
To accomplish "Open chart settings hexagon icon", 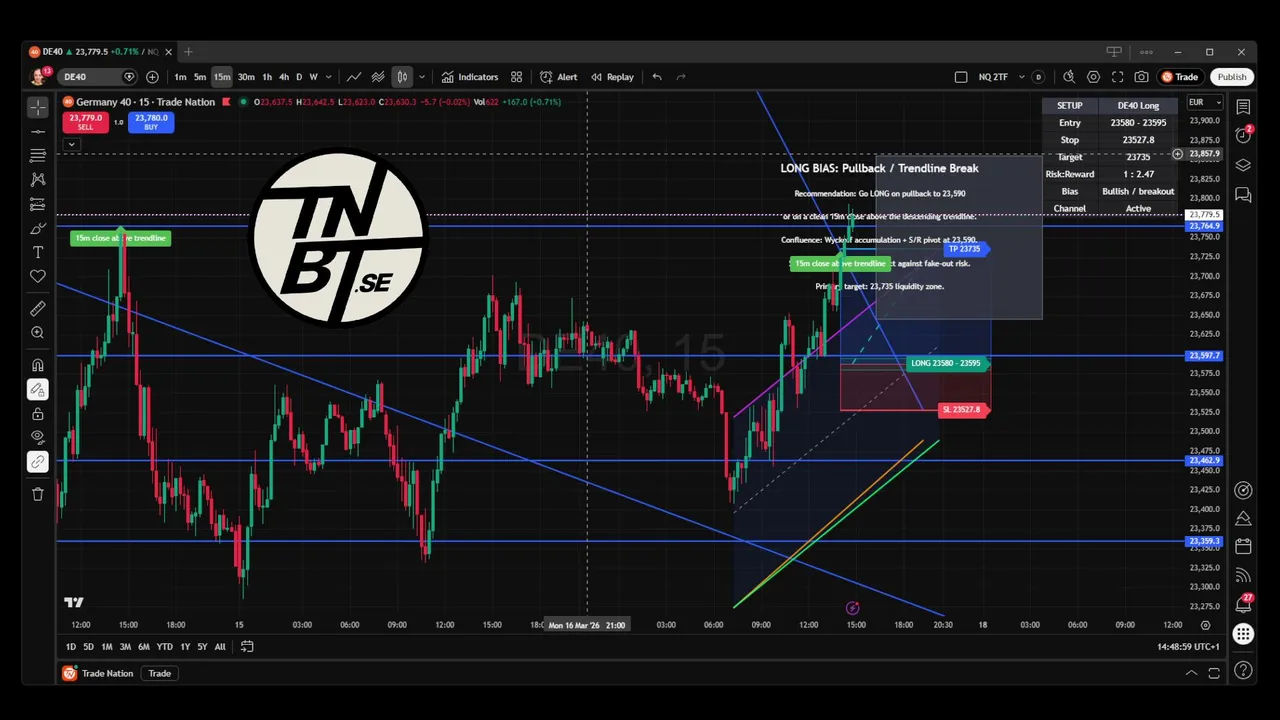I will (1093, 77).
